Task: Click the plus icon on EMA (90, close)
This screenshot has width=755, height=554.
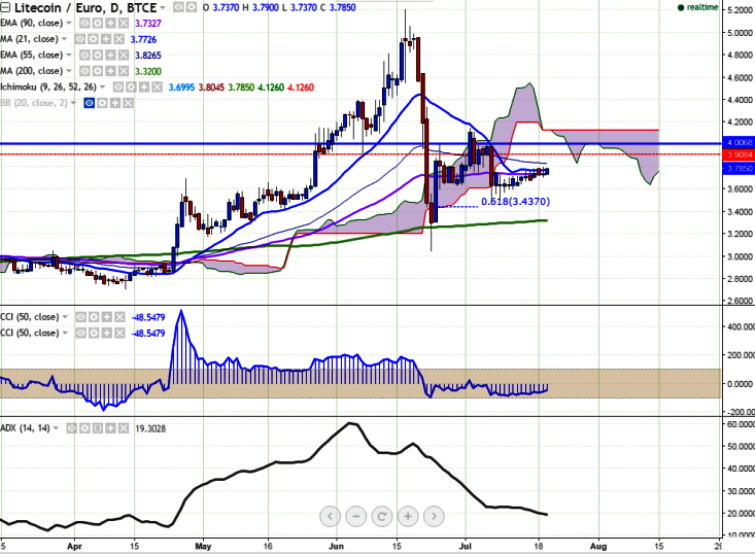Action: 110,23
